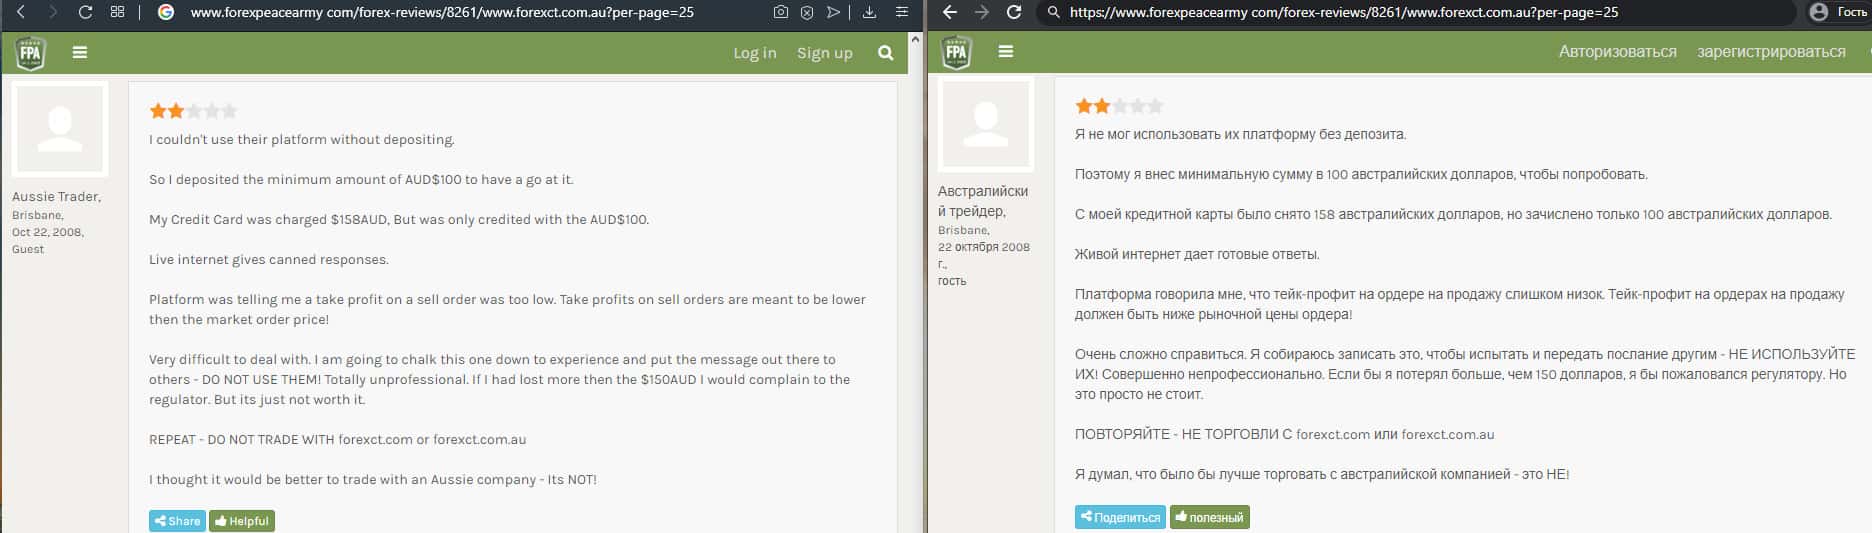Open site search magnifier on left page
The width and height of the screenshot is (1872, 533).
tap(885, 53)
